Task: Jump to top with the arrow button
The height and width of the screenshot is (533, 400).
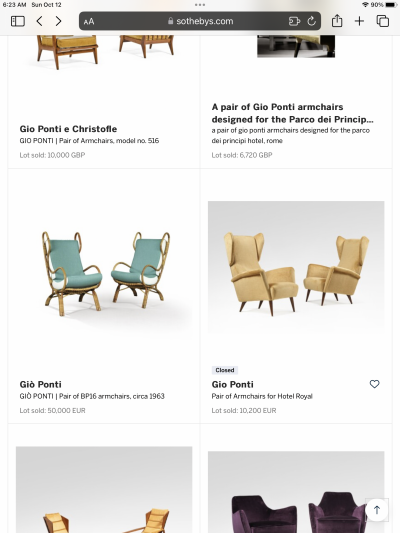Action: click(377, 510)
